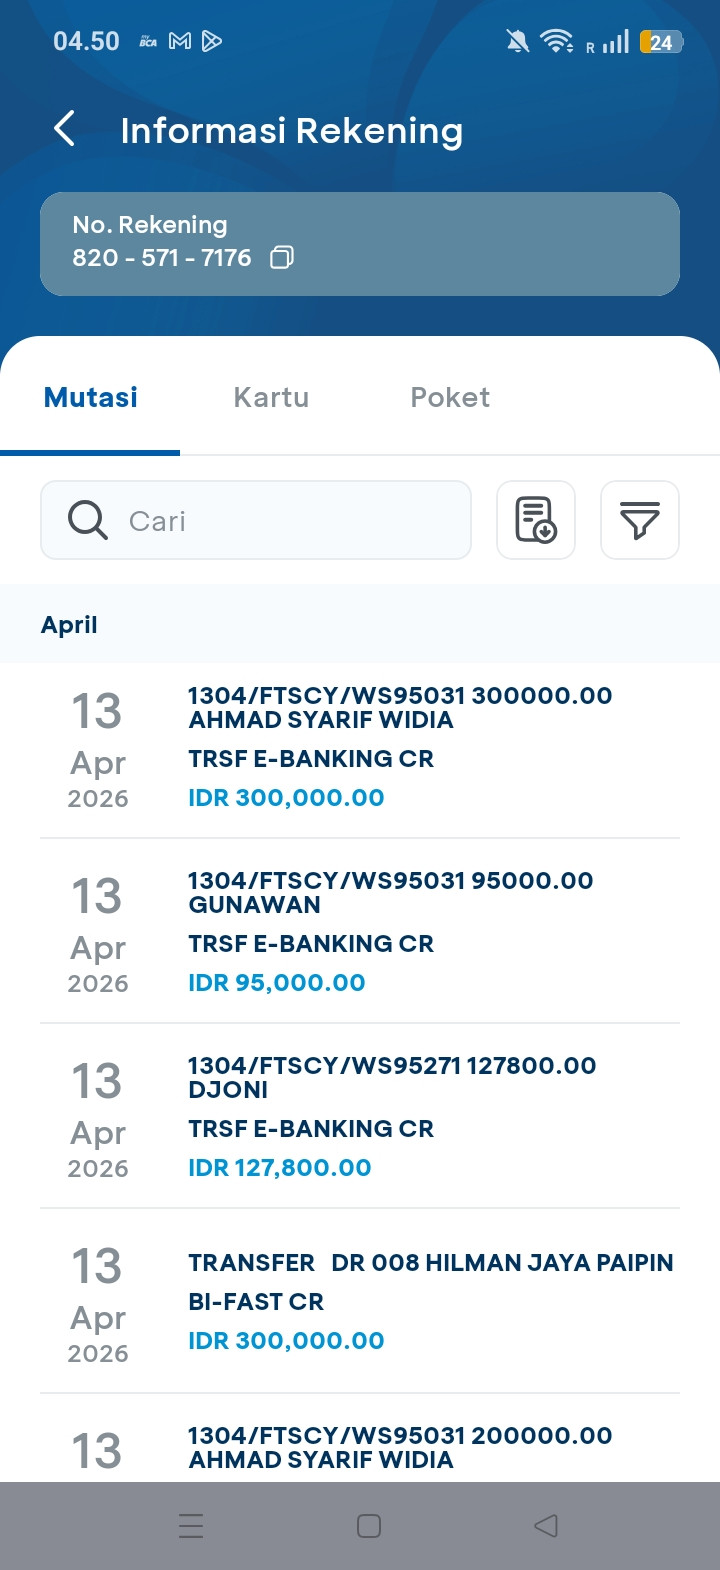Tap the back arrow icon
720x1570 pixels.
64,129
